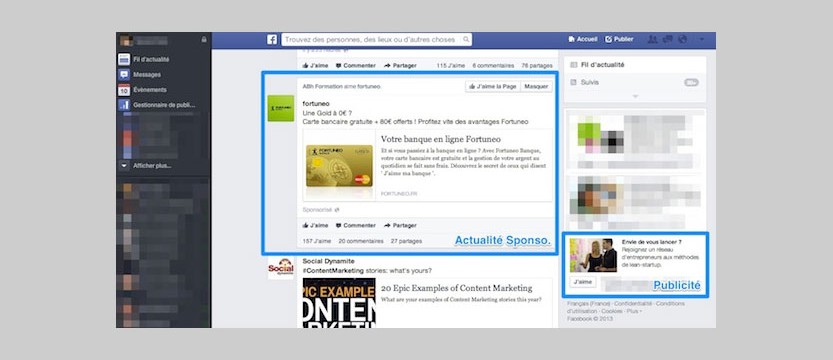Open the messages icon in top bar
The width and height of the screenshot is (833, 360).
[x=668, y=39]
